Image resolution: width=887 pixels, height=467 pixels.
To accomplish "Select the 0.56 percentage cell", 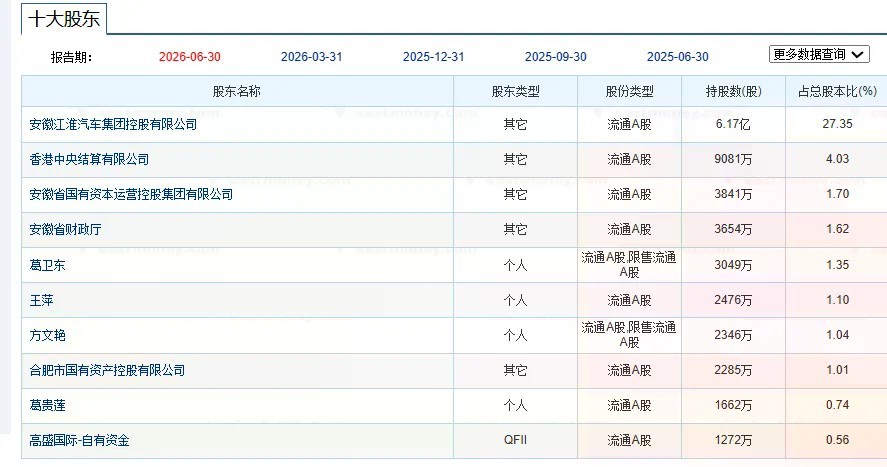I will [x=837, y=440].
